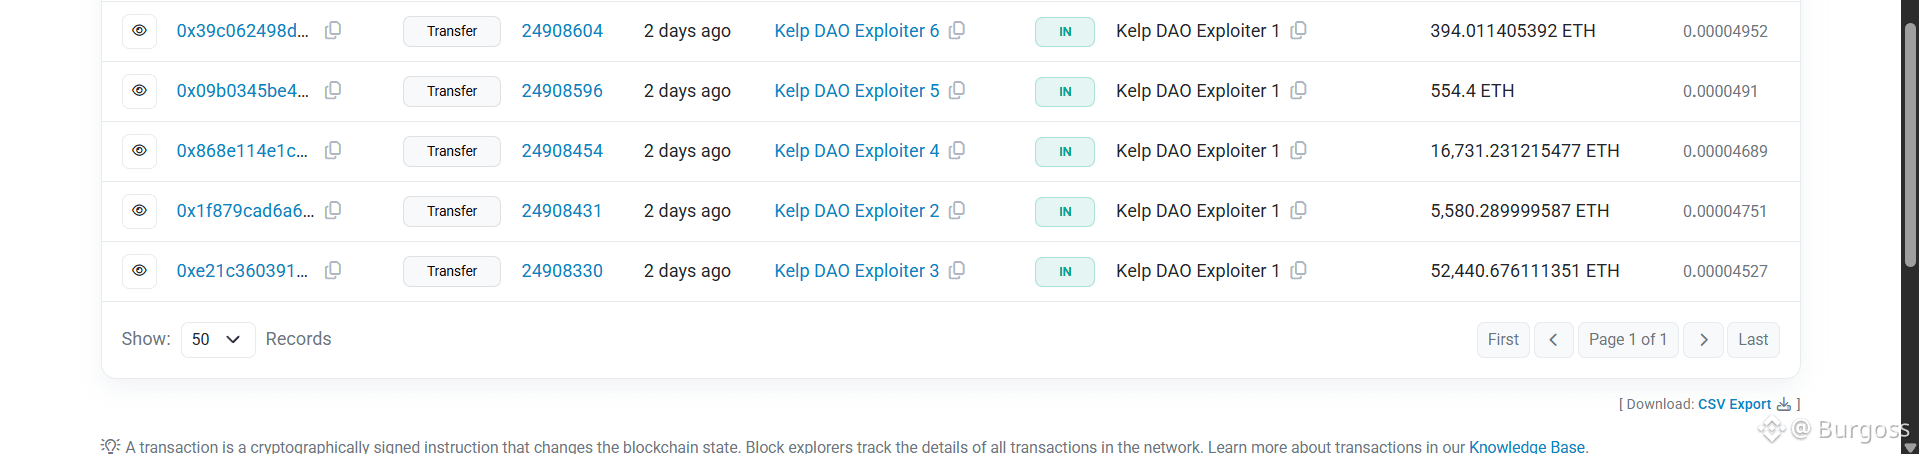The width and height of the screenshot is (1919, 454).
Task: Copy Kelp DAO Exploiter 2 sender address
Action: pos(957,210)
